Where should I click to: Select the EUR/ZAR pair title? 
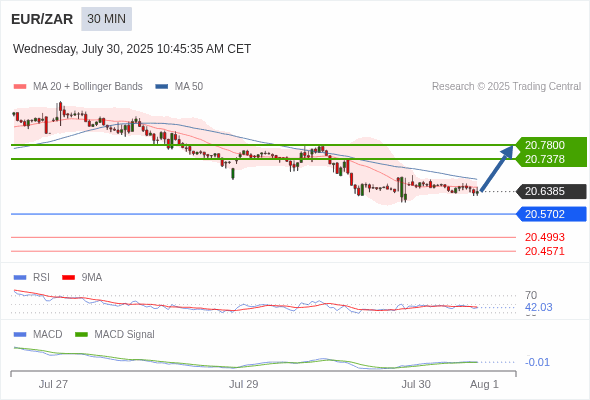(x=42, y=19)
